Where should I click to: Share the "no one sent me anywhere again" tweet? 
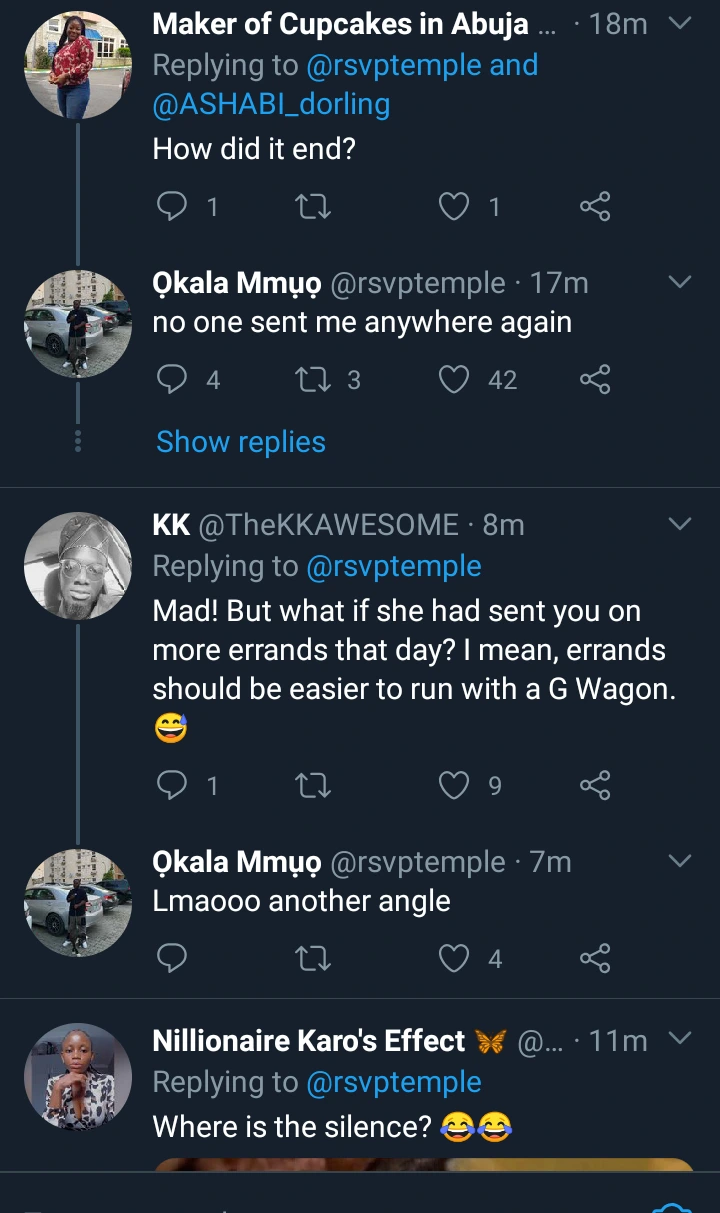pyautogui.click(x=595, y=380)
